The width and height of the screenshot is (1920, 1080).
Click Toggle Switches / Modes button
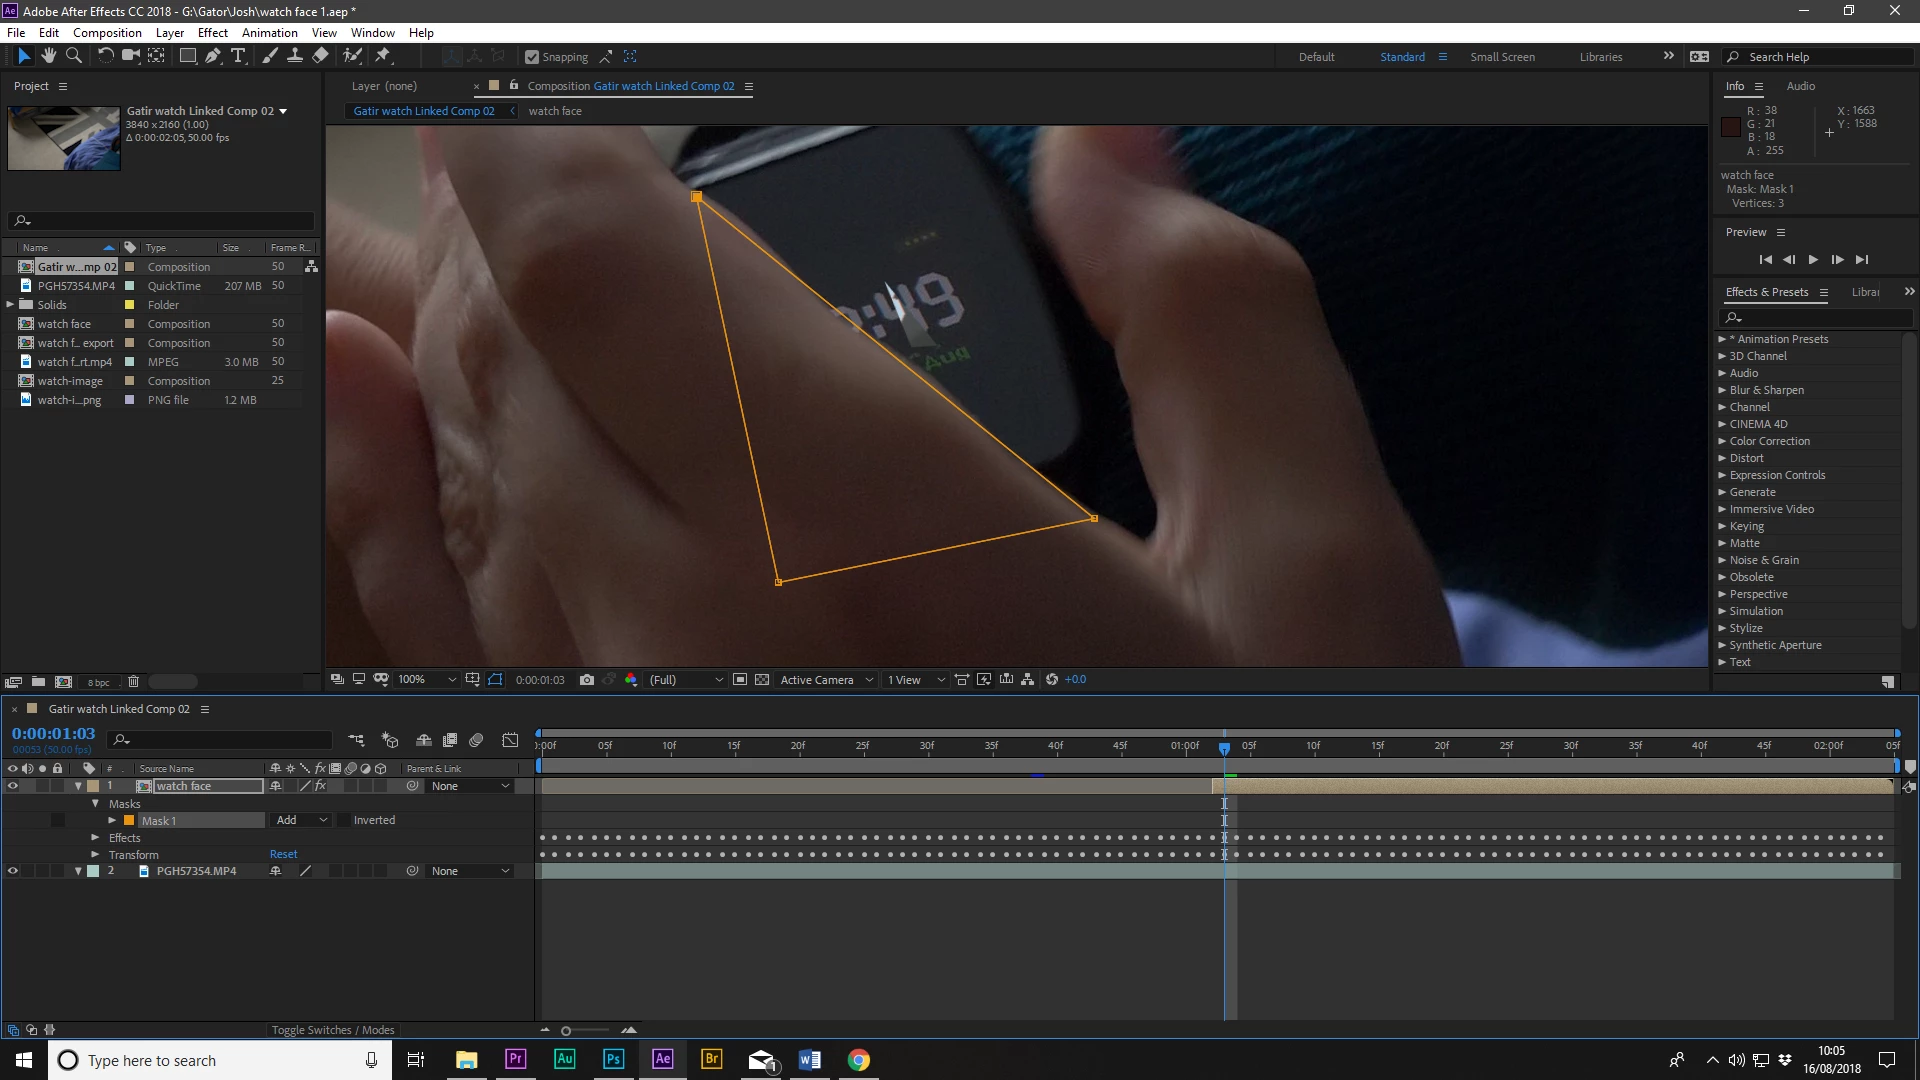click(332, 1030)
